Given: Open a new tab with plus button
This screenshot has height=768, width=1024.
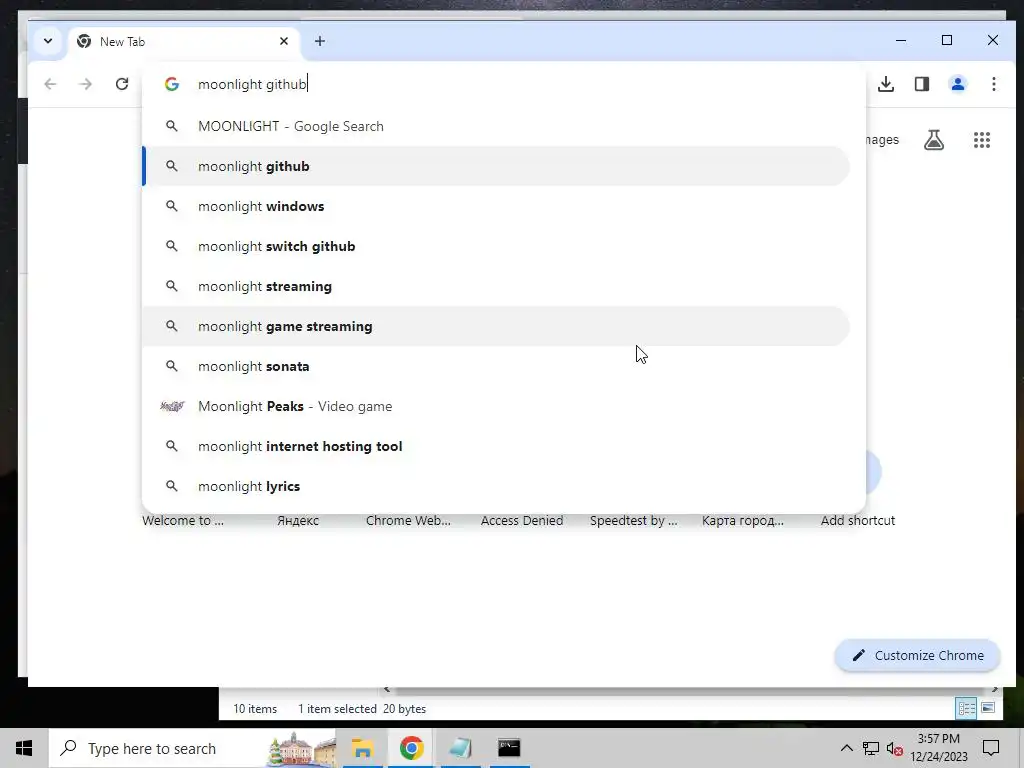Looking at the screenshot, I should coord(319,41).
